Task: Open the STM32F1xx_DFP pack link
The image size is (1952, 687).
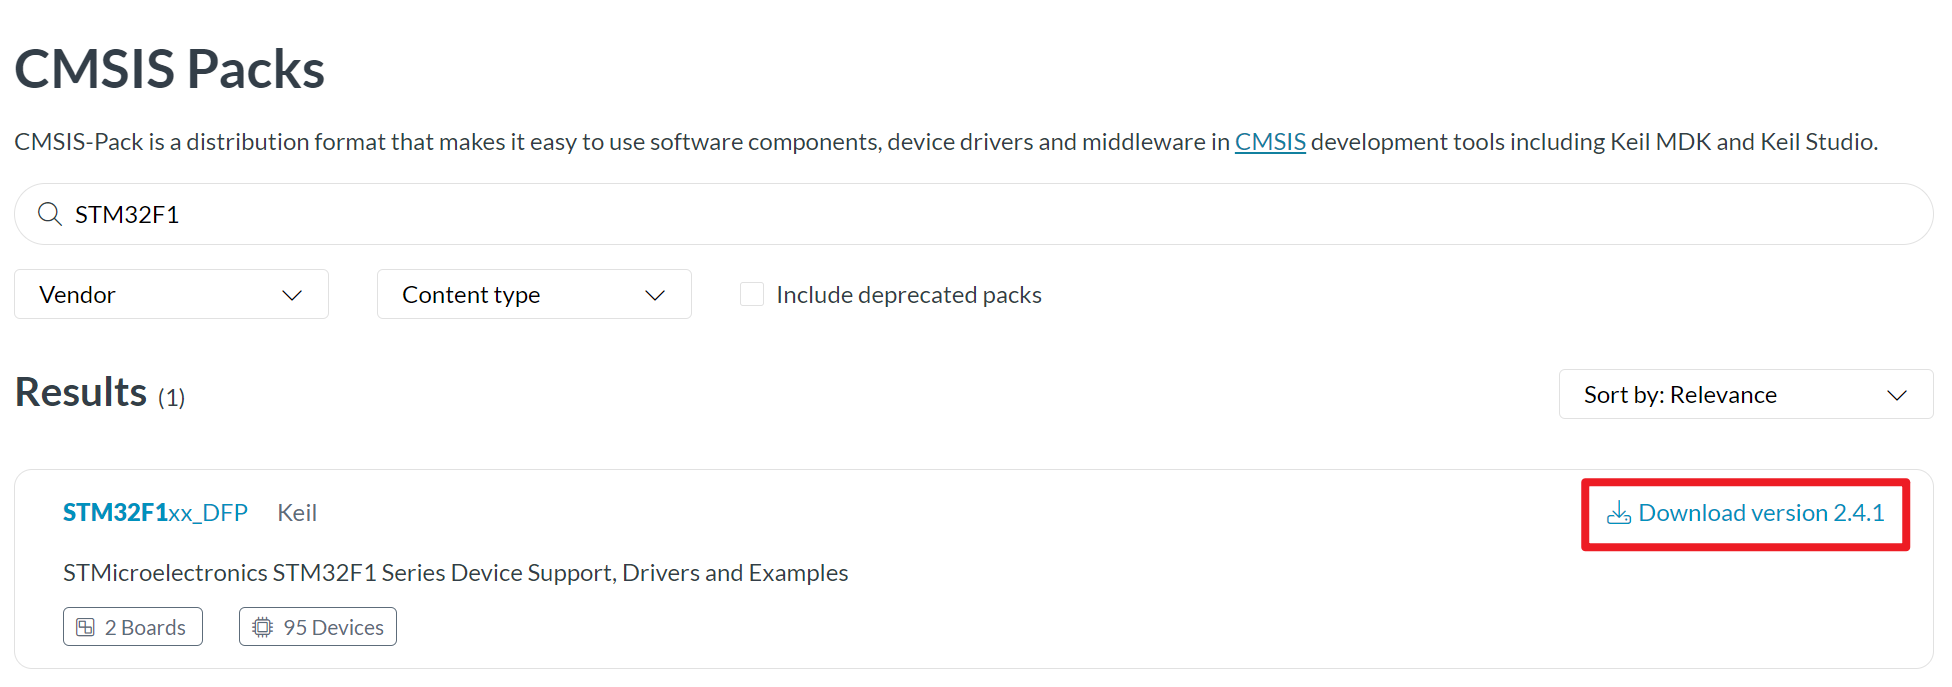Action: 155,513
